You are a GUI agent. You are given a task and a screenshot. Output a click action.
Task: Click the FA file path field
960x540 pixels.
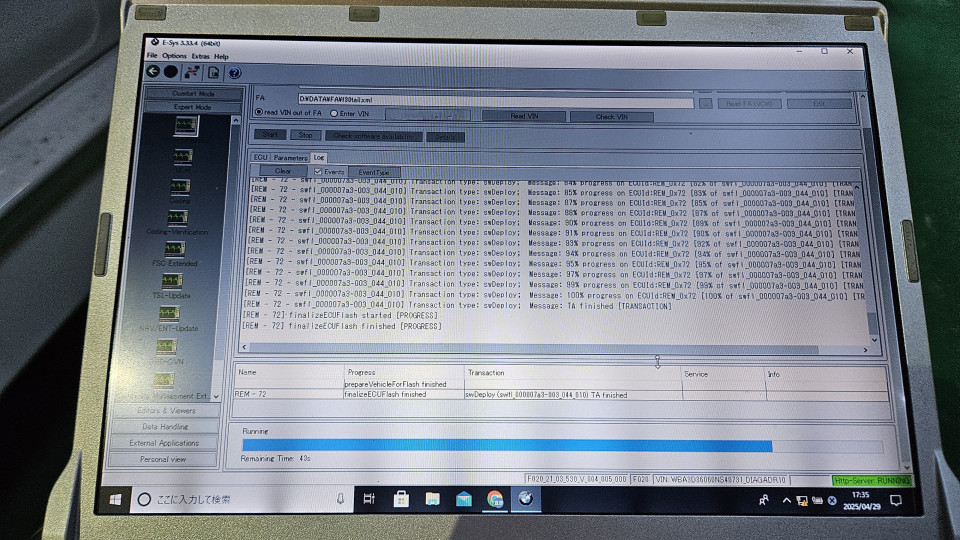click(495, 100)
